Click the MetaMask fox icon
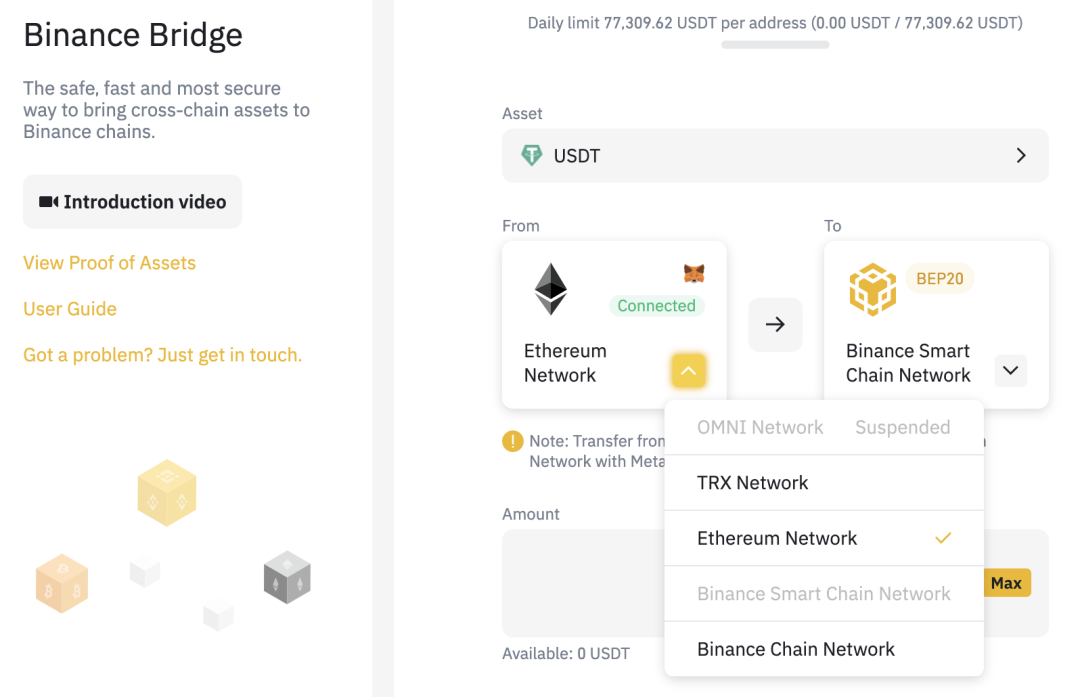This screenshot has height=697, width=1080. pyautogui.click(x=693, y=273)
